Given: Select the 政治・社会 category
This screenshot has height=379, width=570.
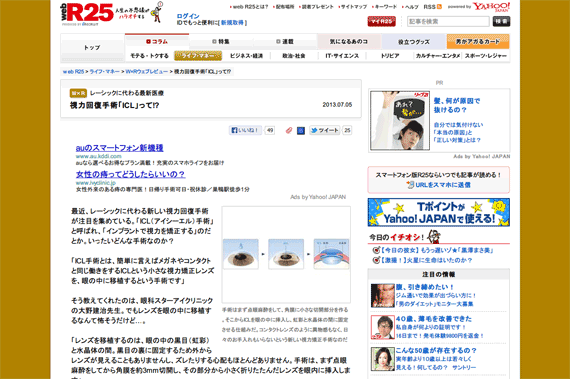Looking at the screenshot, I should point(294,56).
